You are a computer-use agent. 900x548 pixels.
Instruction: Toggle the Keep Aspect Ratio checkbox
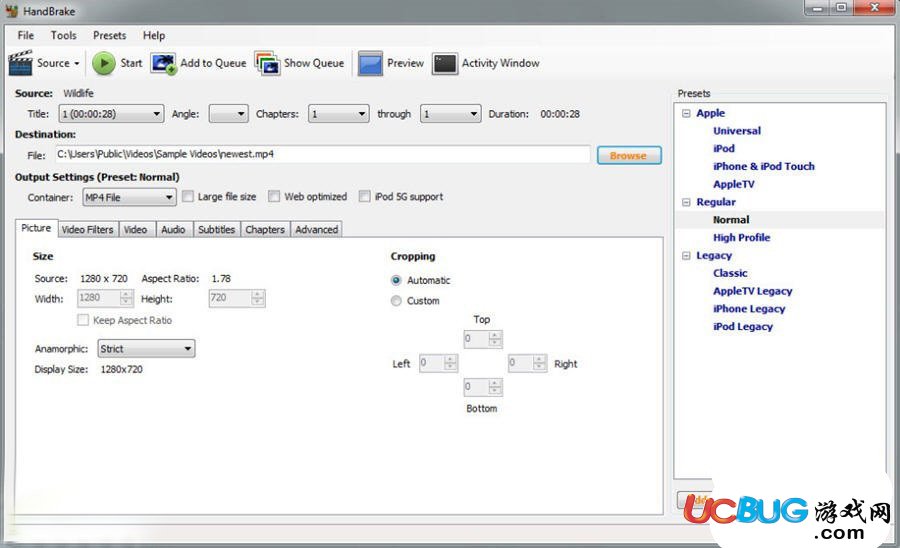(x=83, y=320)
